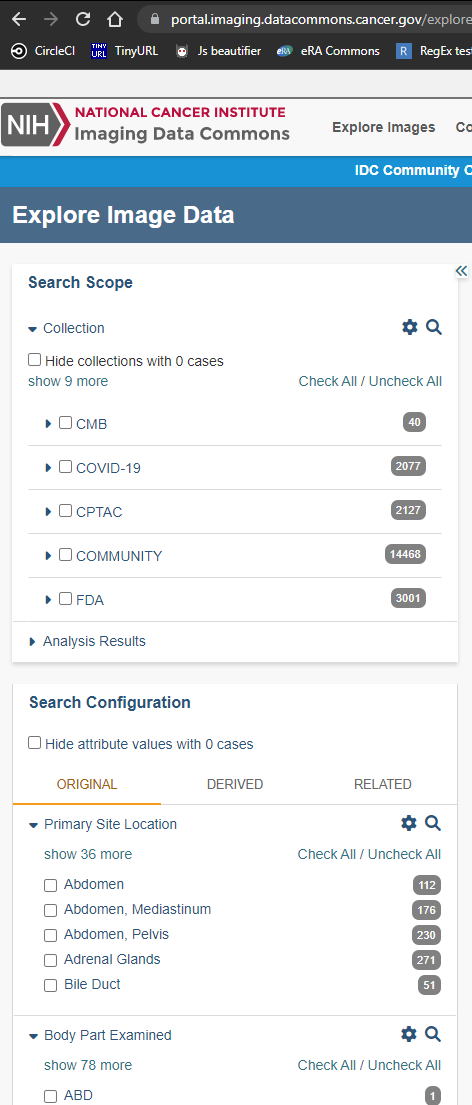Reload page with browser refresh icon
Viewport: 472px width, 1105px height.
[83, 19]
